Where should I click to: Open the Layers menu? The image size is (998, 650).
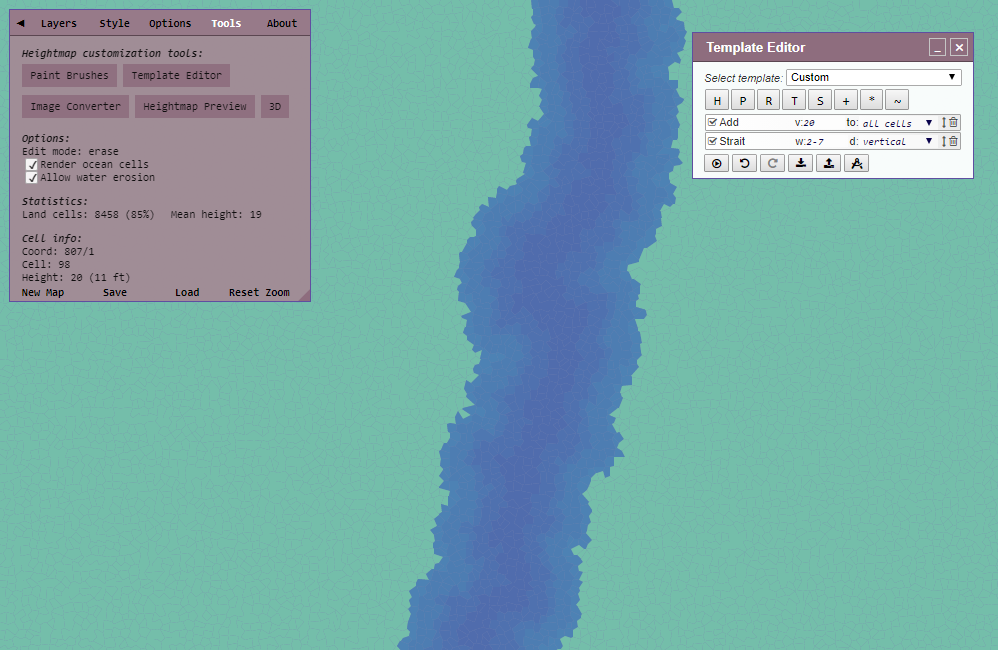coord(58,23)
